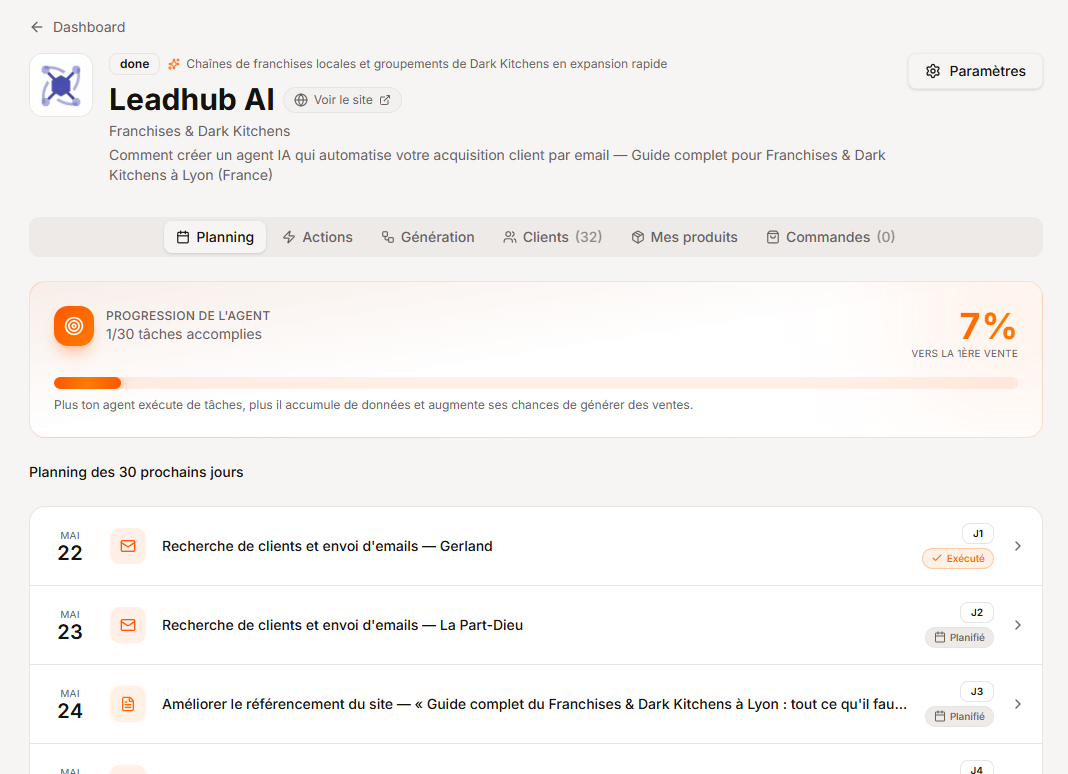Click the J3 day badge
This screenshot has width=1068, height=774.
point(977,692)
